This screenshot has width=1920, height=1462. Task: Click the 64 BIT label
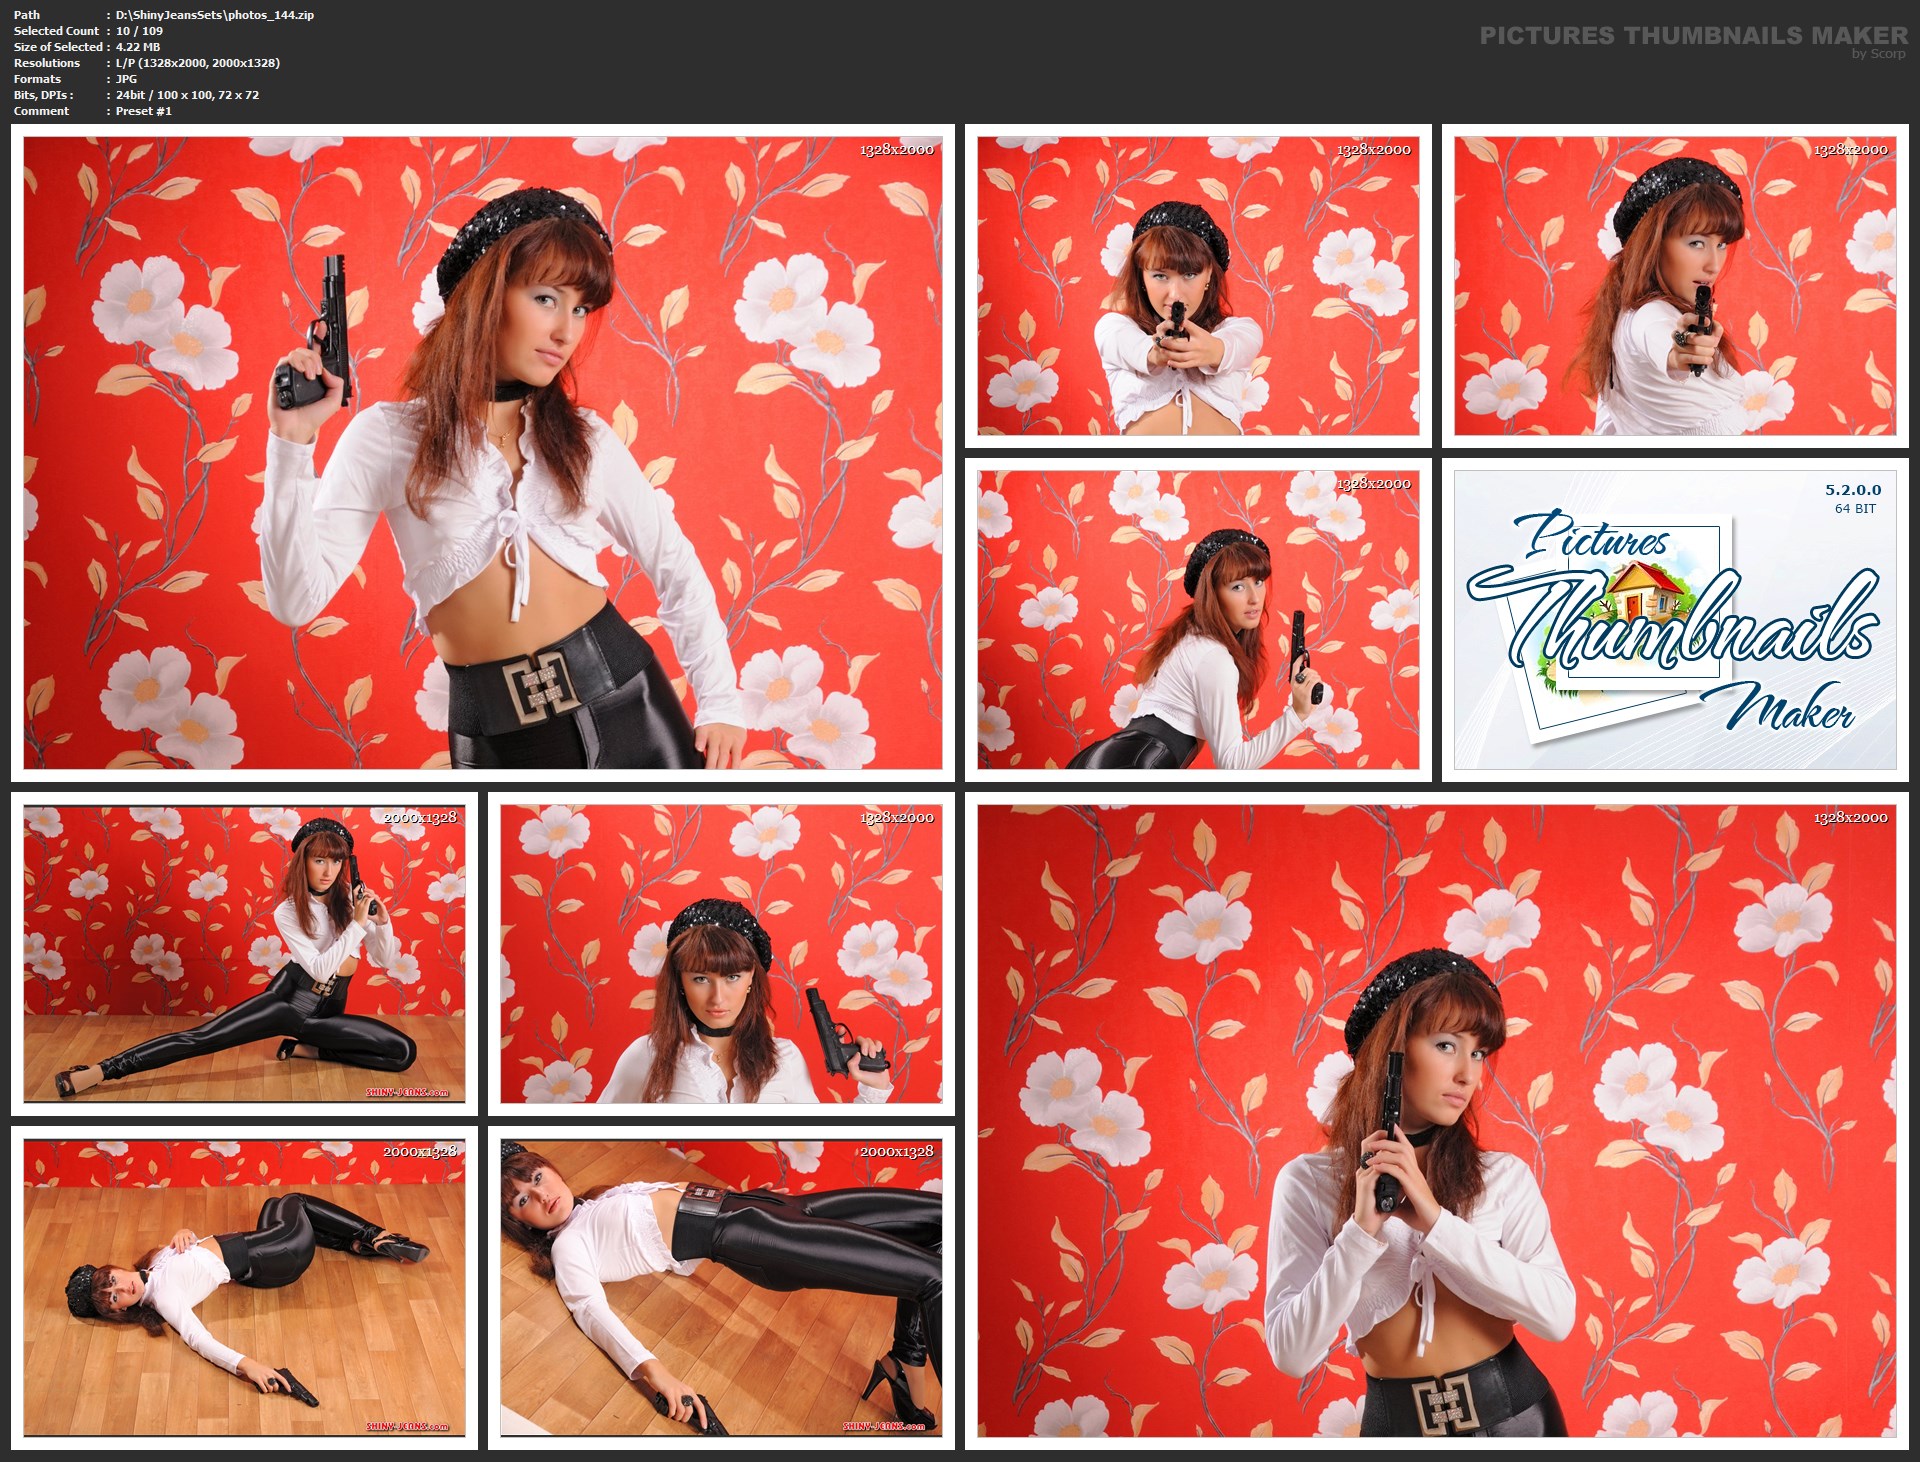(x=1855, y=509)
